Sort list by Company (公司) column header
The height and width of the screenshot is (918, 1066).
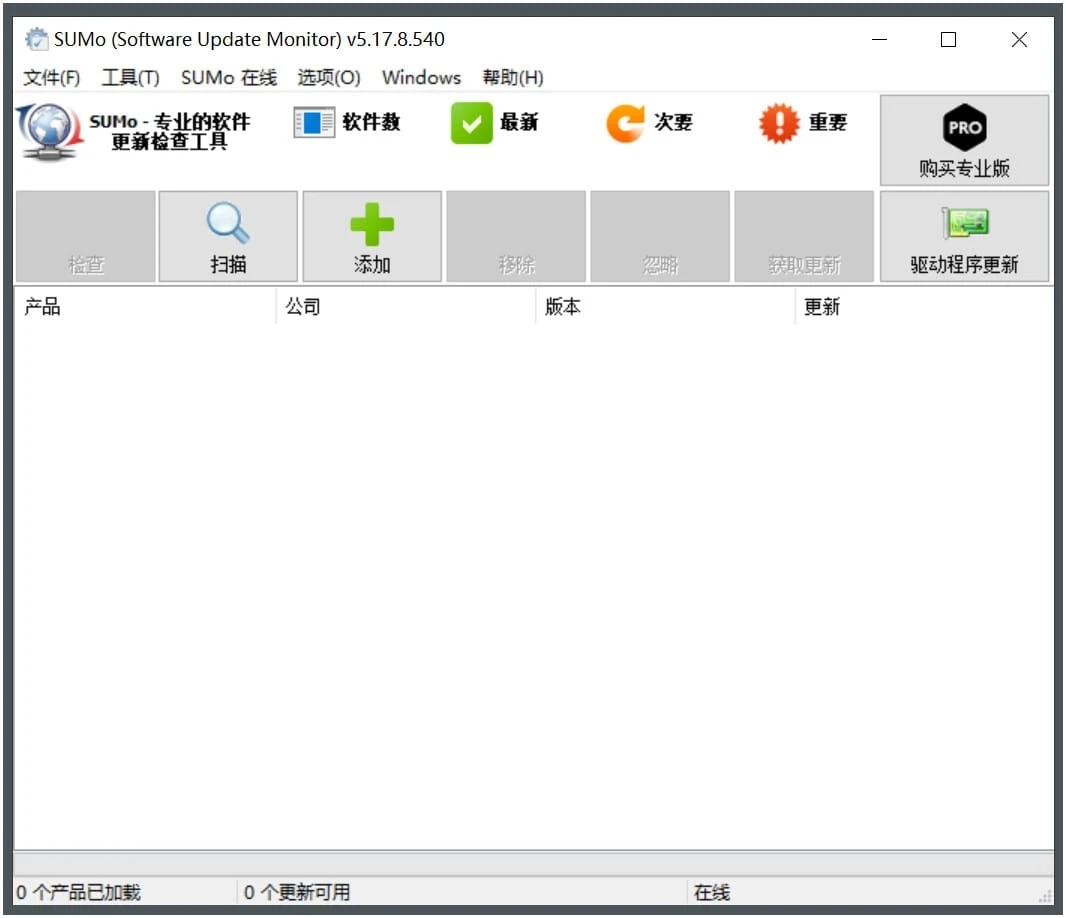[x=405, y=307]
